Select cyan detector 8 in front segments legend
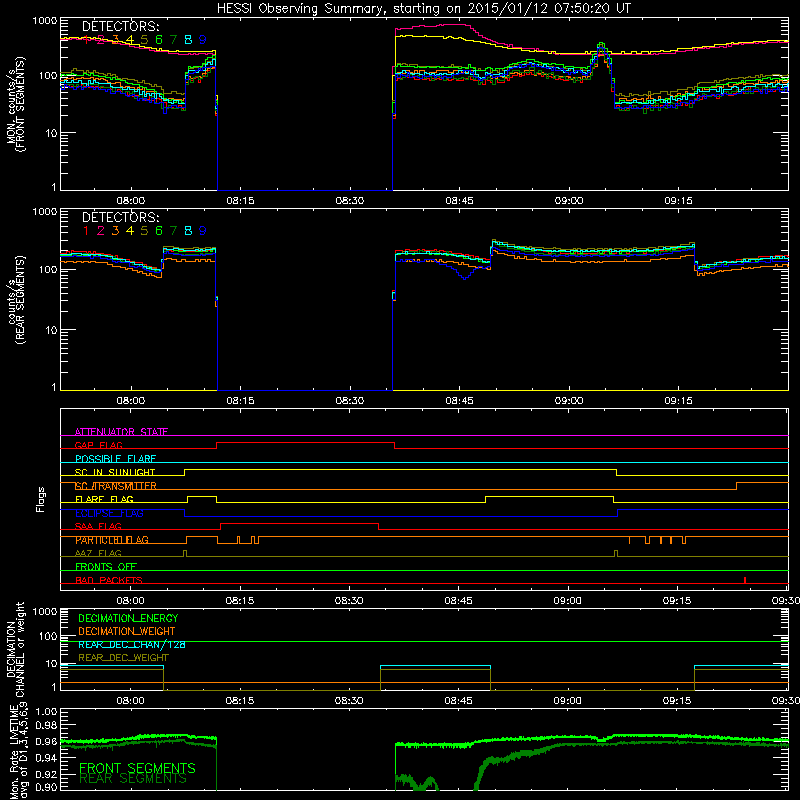 coord(188,40)
